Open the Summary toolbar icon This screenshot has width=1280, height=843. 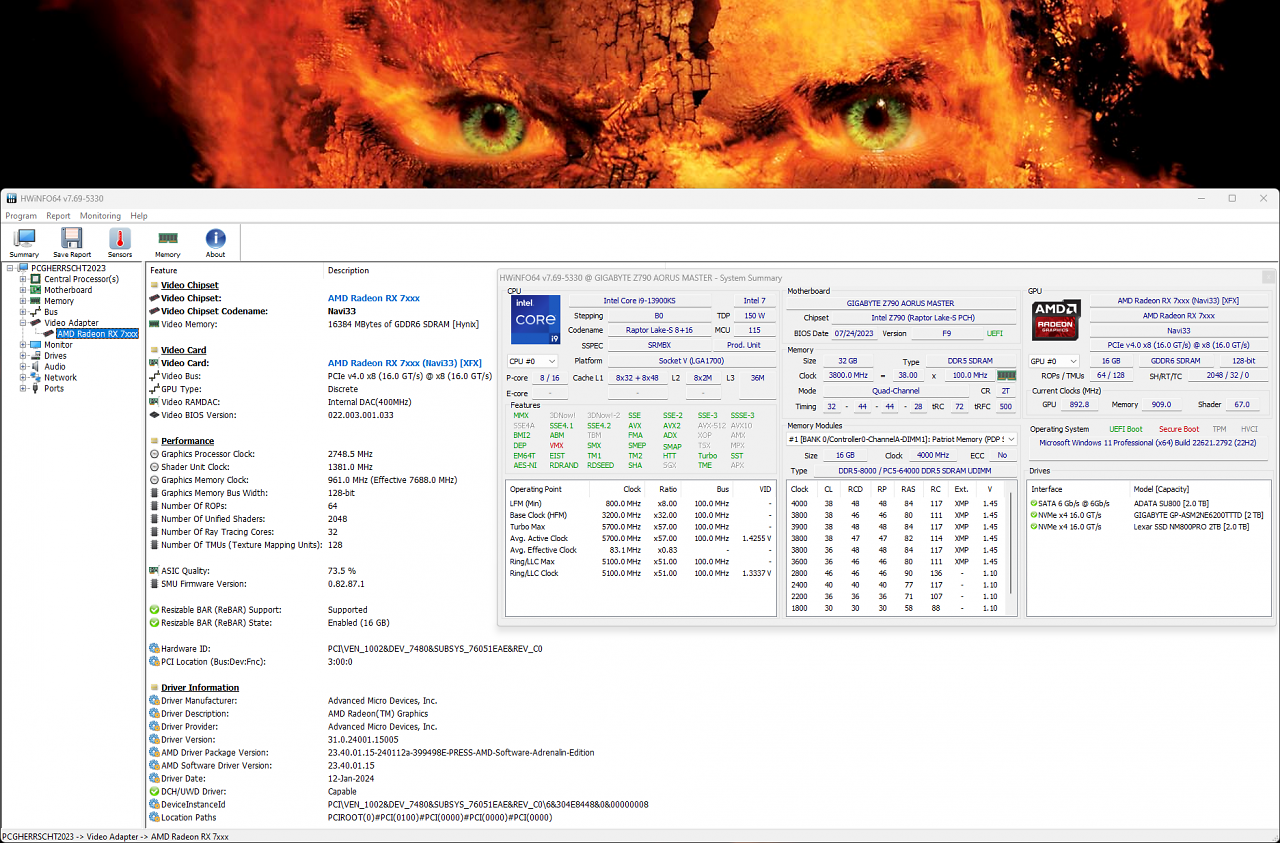(x=24, y=238)
